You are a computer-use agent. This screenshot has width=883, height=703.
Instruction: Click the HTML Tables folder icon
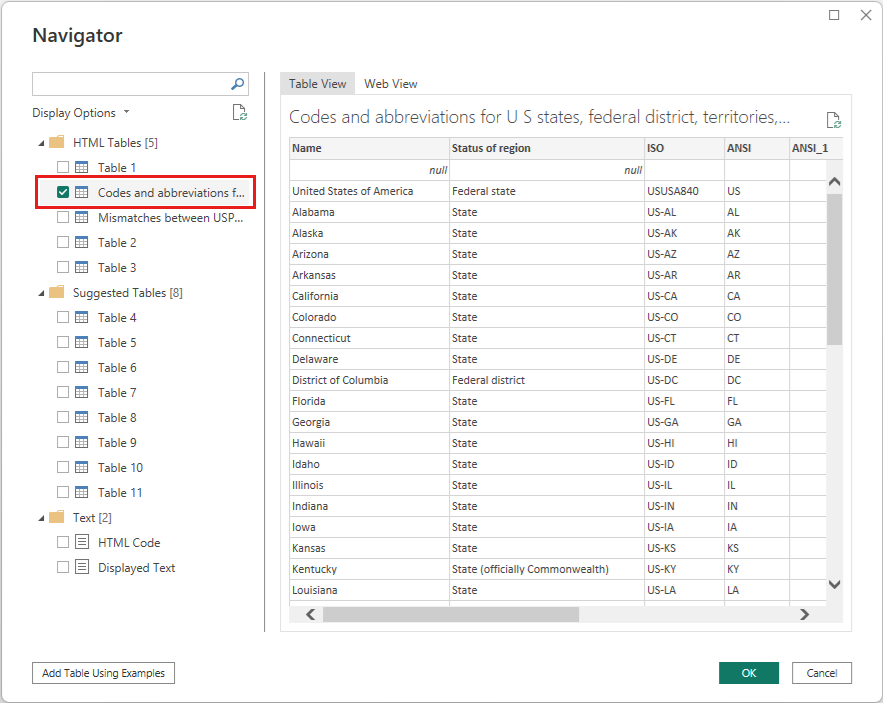(57, 142)
